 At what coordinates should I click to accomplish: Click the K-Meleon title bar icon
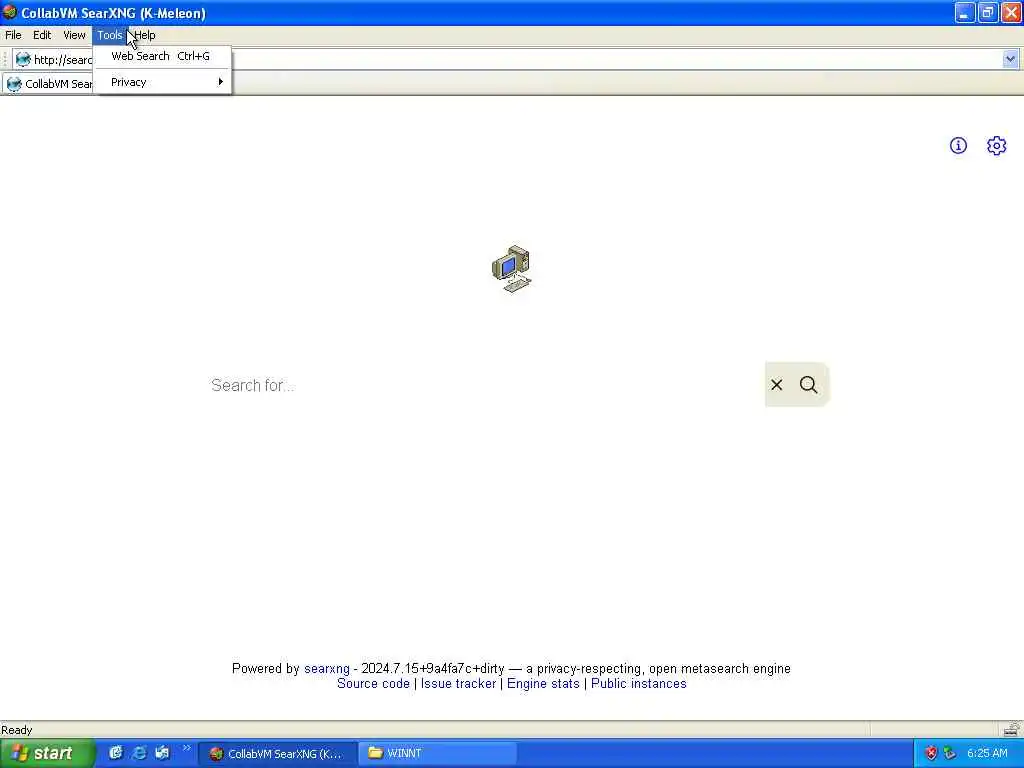click(9, 12)
